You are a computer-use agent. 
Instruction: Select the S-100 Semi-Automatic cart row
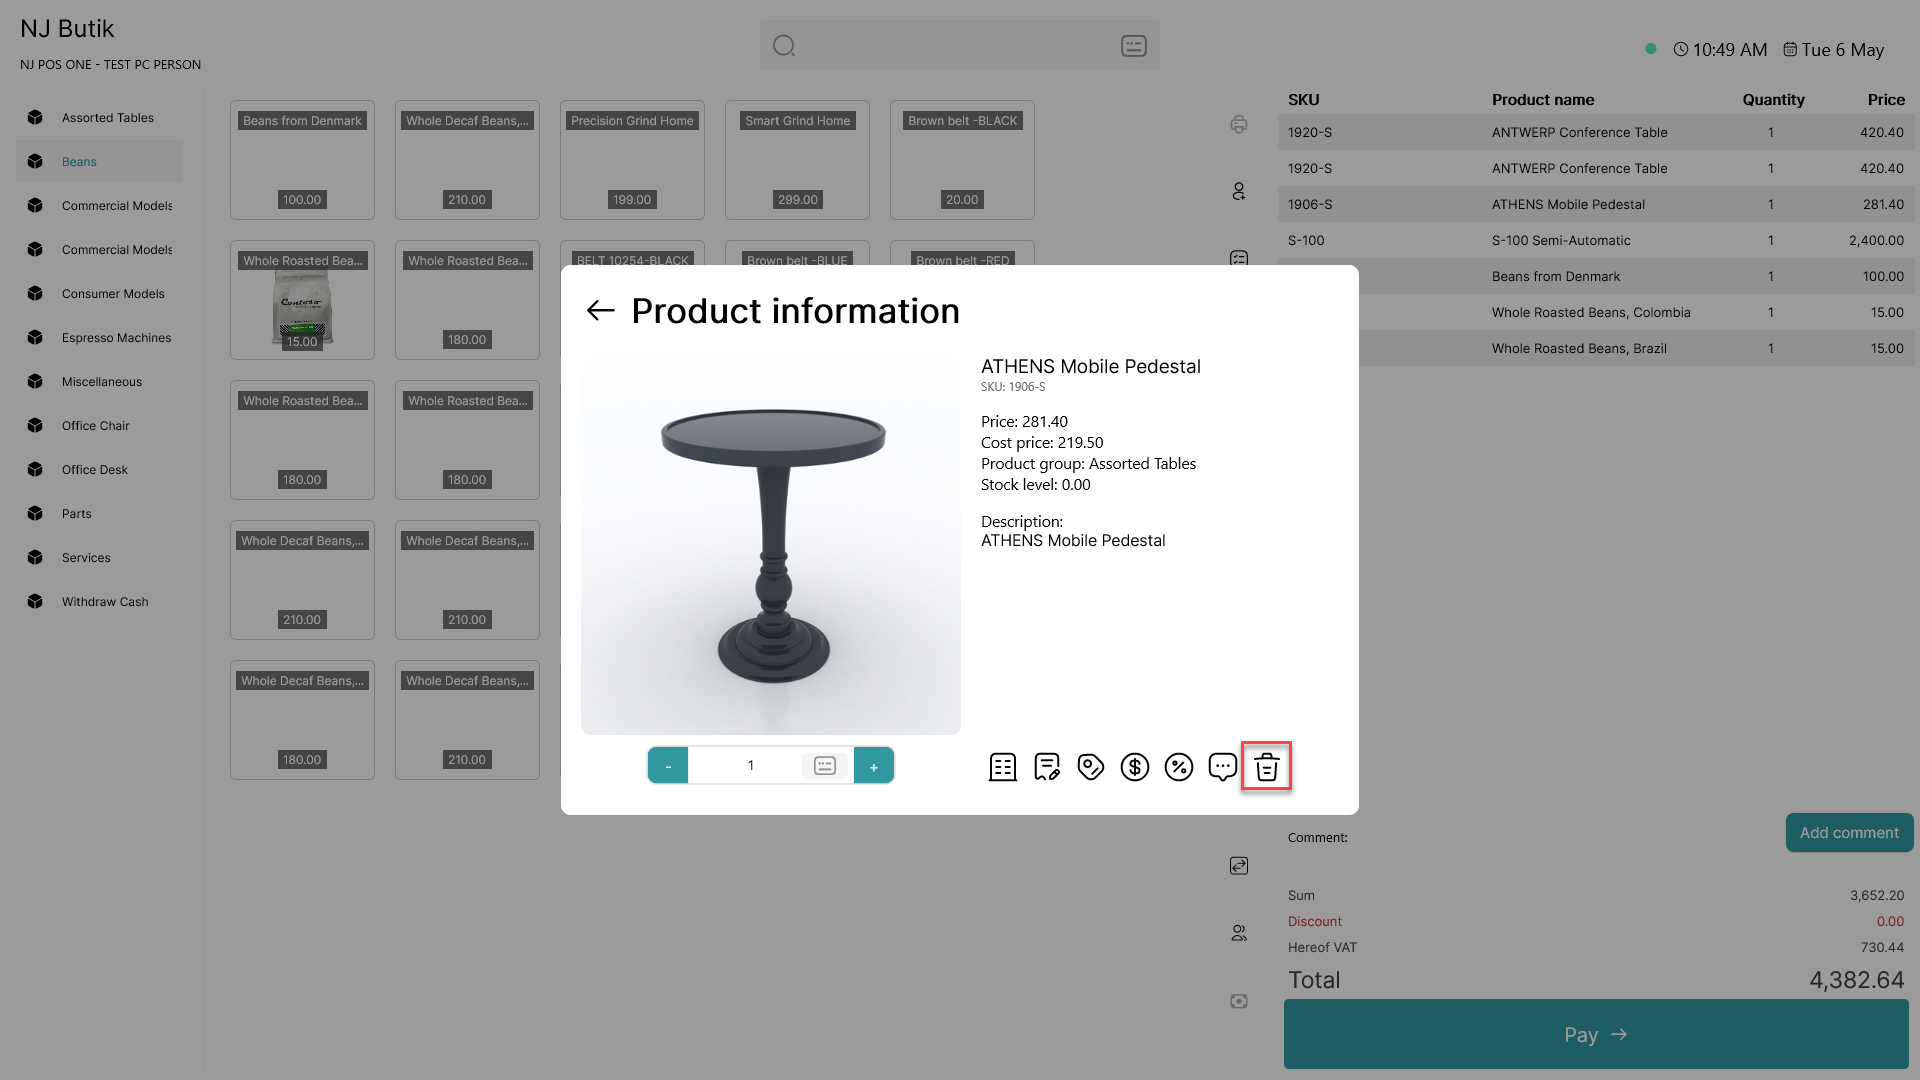(1596, 240)
